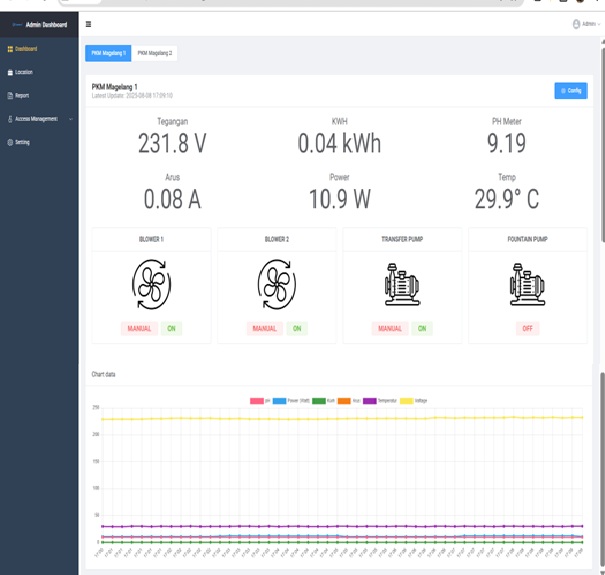The width and height of the screenshot is (605, 575).
Task: Click the yellow Voltage legend swatch
Action: (x=406, y=401)
